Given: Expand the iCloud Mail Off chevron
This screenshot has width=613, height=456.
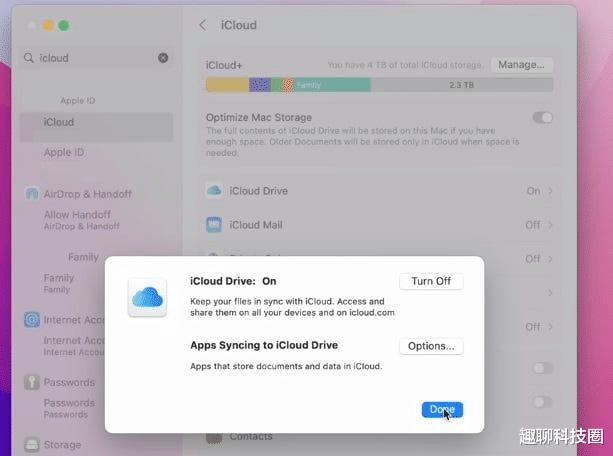Looking at the screenshot, I should (550, 225).
